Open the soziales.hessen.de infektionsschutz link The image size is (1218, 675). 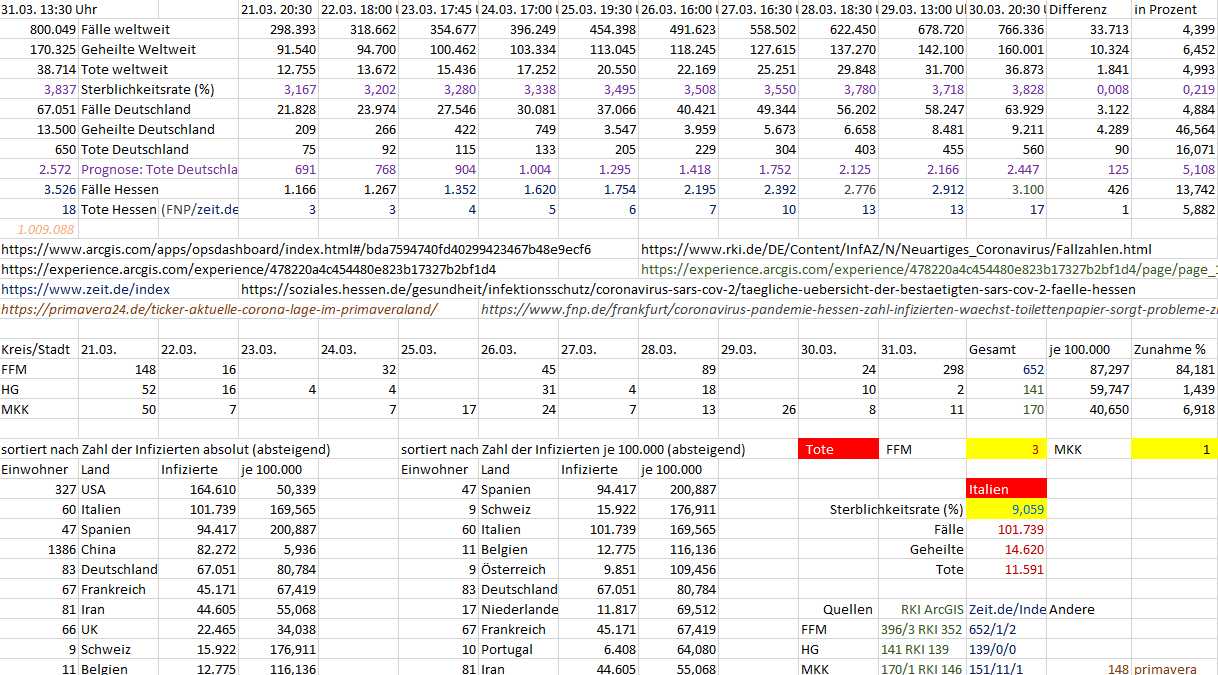(688, 289)
